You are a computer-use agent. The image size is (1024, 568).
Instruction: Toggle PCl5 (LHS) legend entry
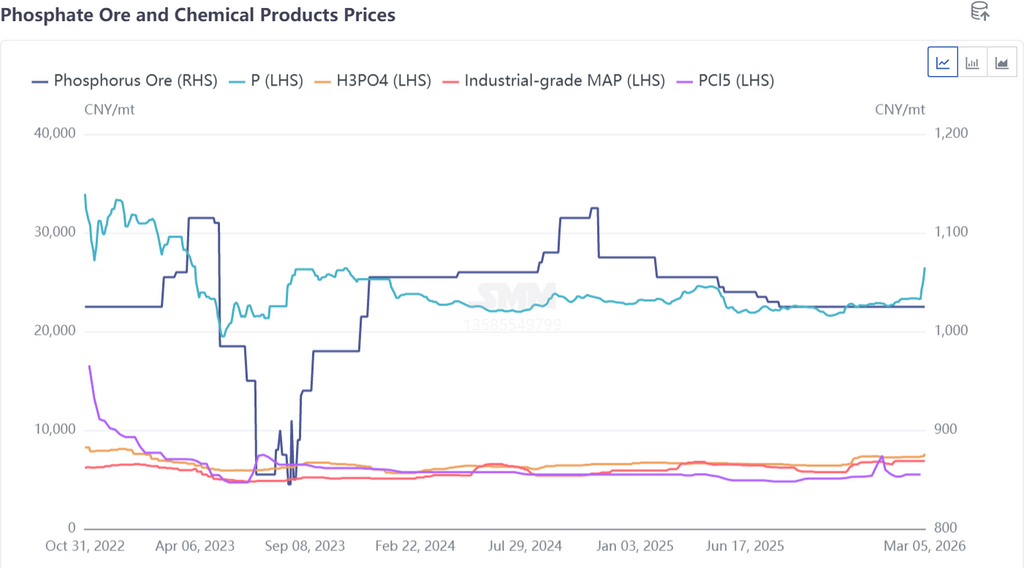coord(726,81)
